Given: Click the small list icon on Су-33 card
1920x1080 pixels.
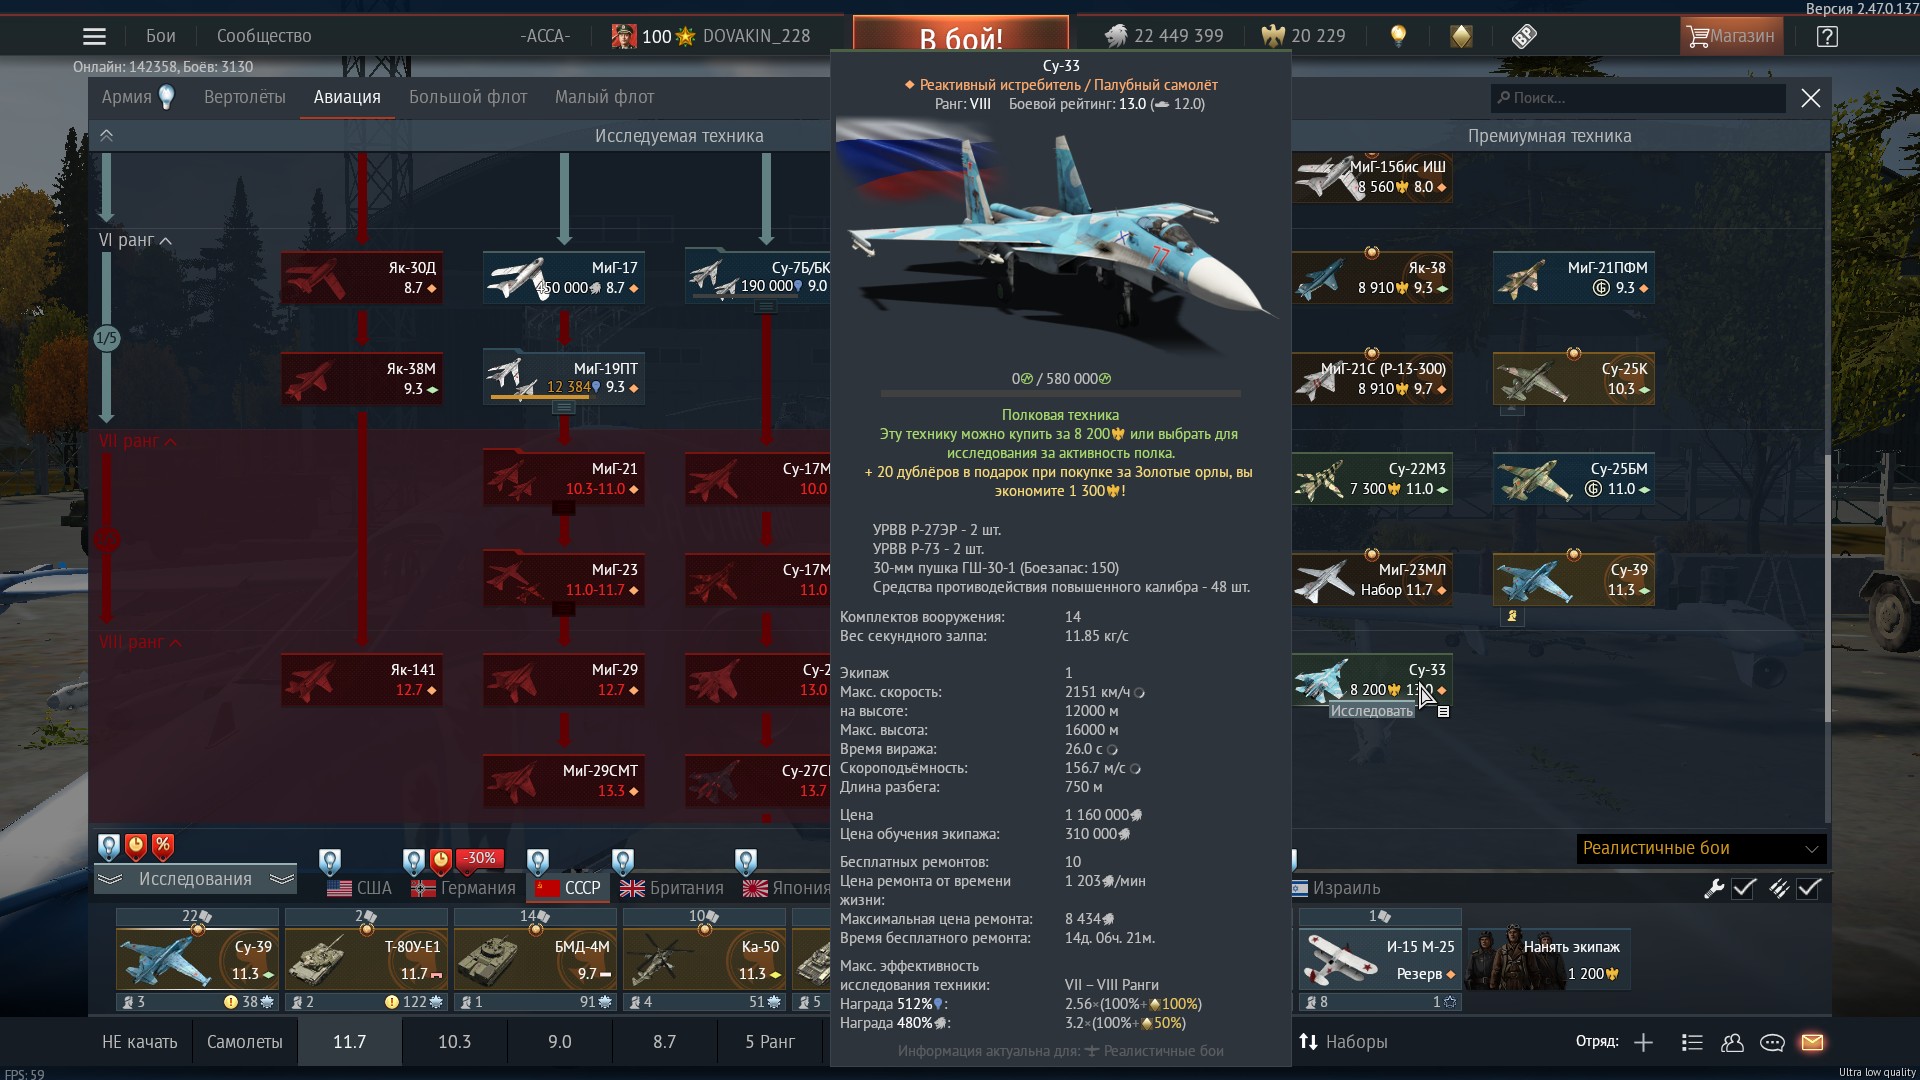Looking at the screenshot, I should tap(1443, 711).
